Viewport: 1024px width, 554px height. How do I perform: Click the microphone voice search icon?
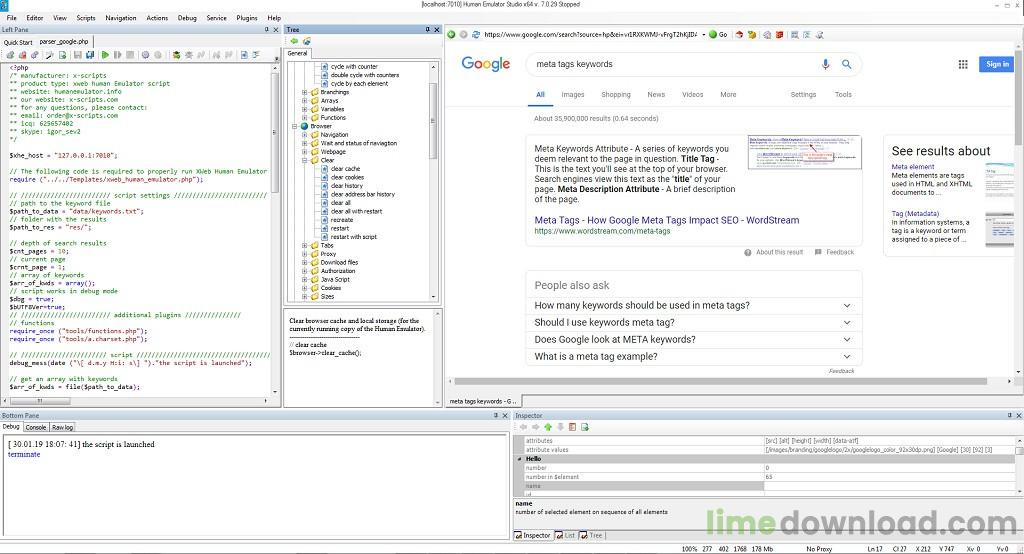[x=826, y=64]
